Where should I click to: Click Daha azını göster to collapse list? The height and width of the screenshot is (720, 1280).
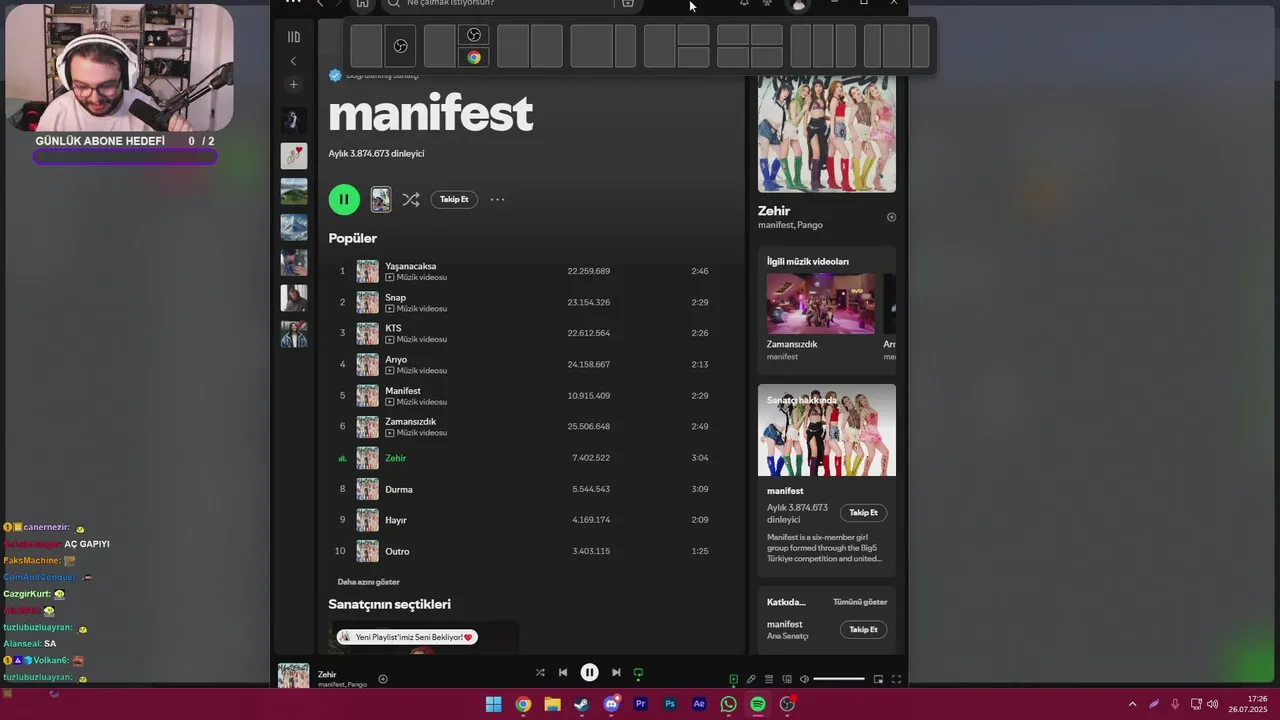(x=368, y=582)
